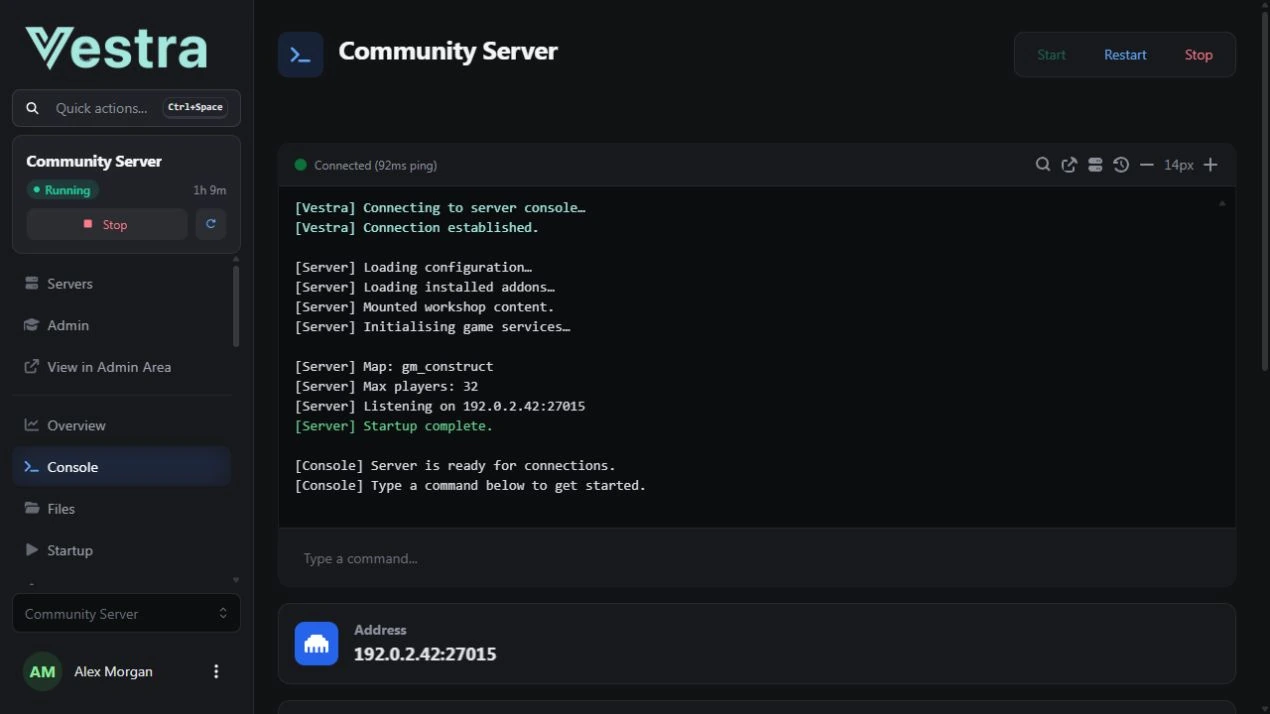This screenshot has height=714, width=1270.
Task: Open Servers in the sidebar
Action: pos(122,284)
